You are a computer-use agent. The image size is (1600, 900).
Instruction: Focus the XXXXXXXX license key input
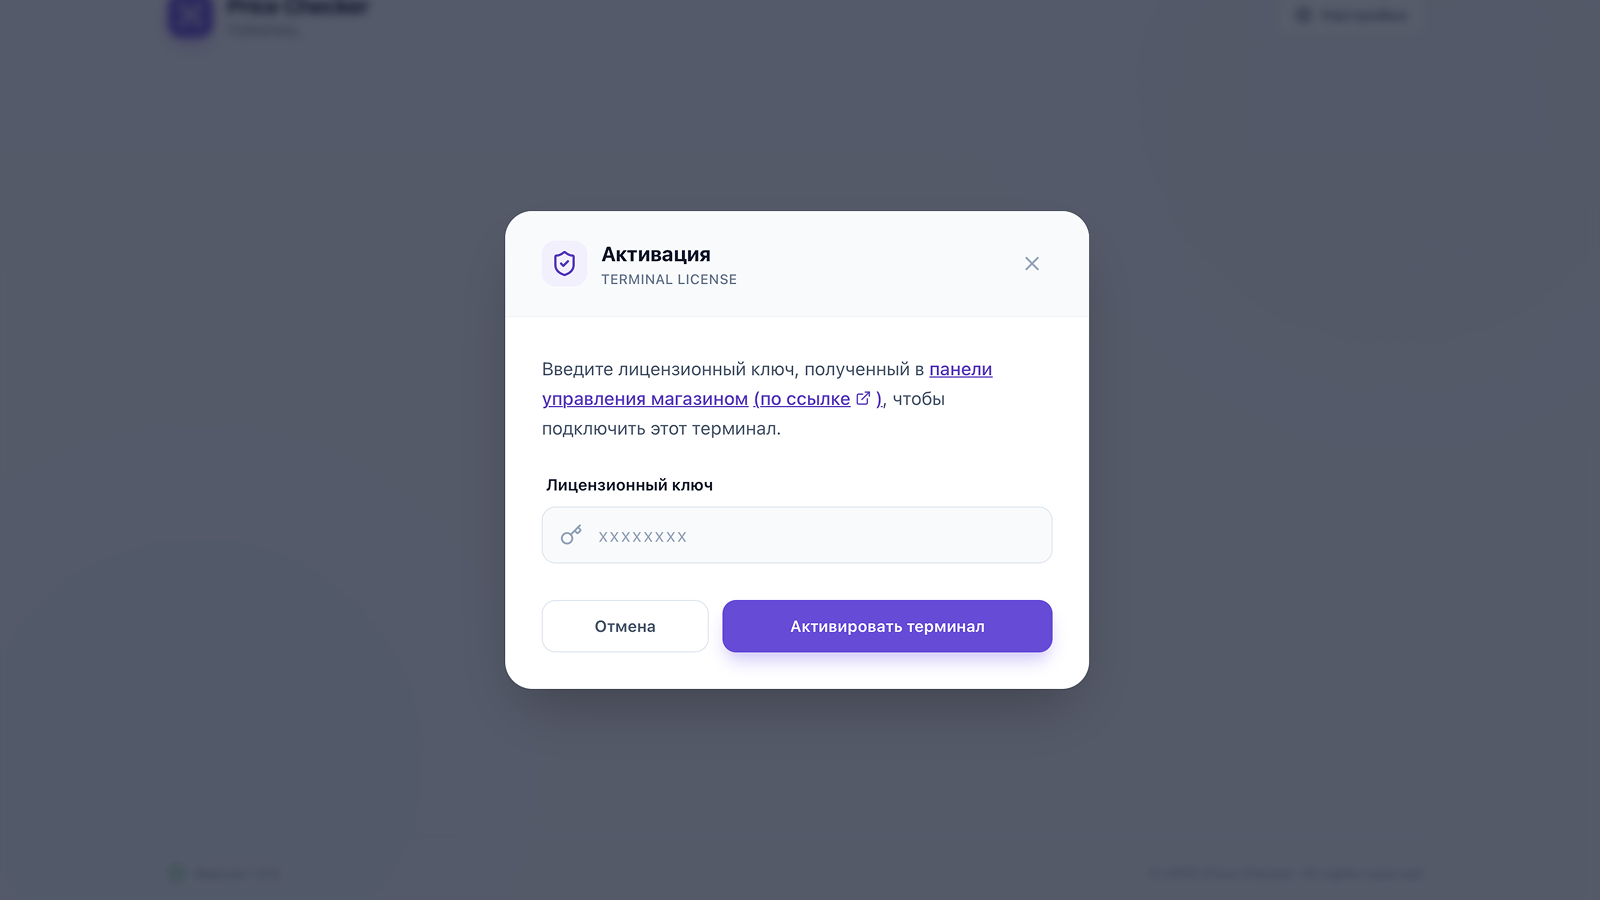(797, 535)
